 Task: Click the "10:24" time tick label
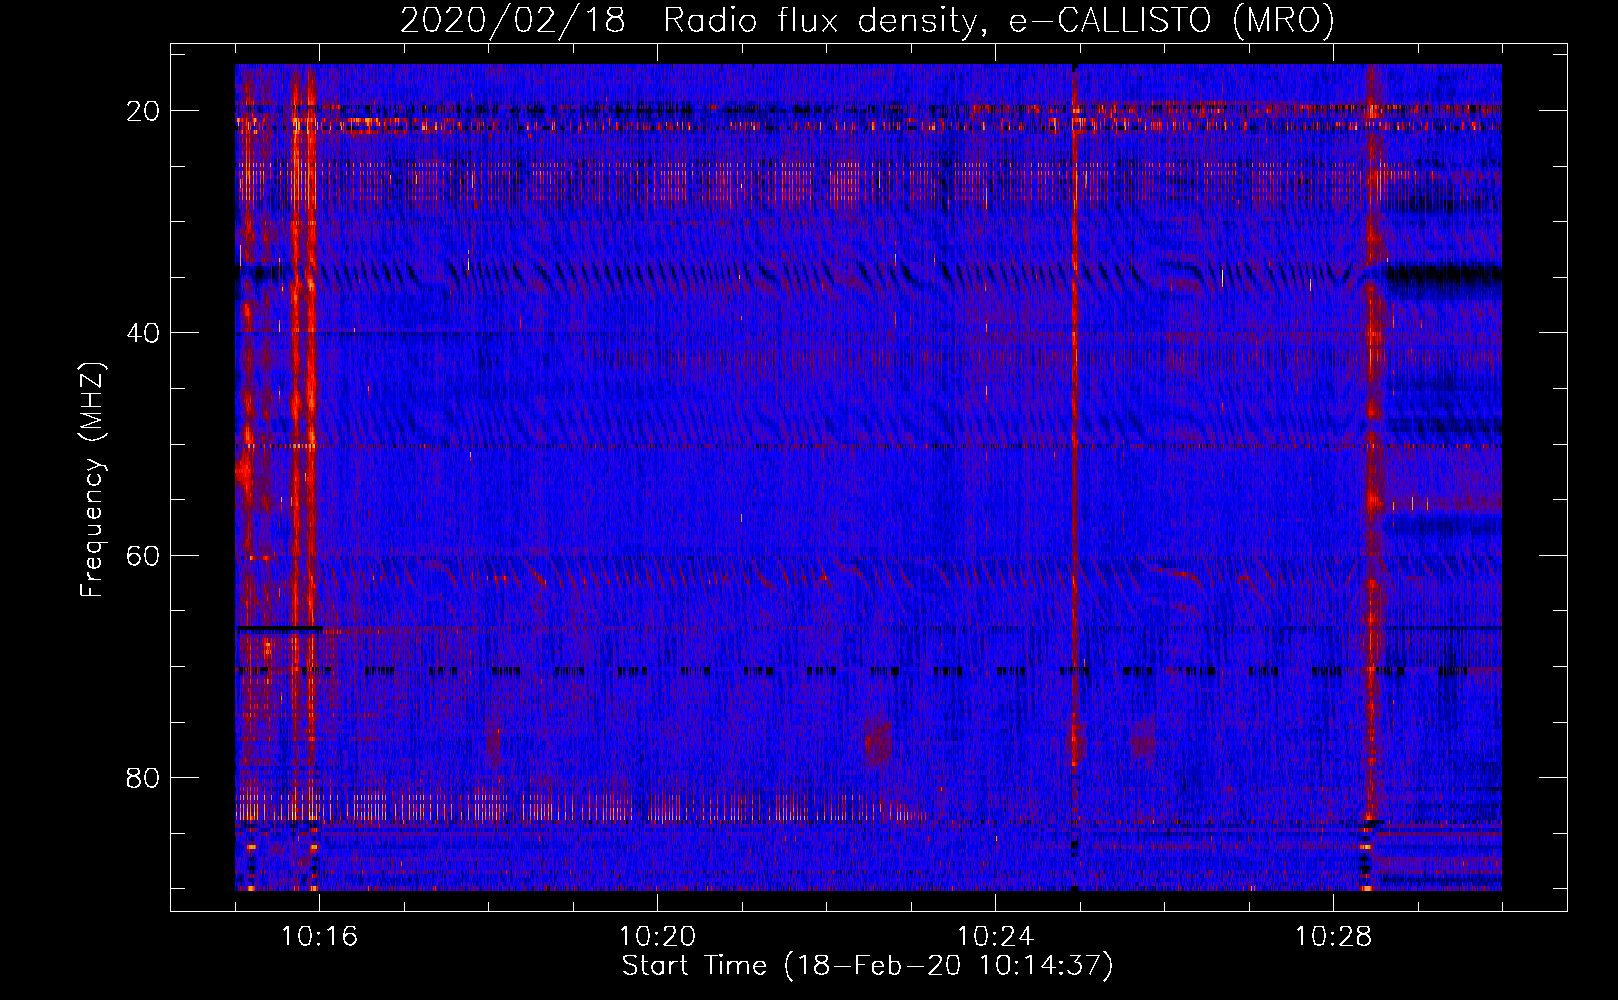(995, 936)
